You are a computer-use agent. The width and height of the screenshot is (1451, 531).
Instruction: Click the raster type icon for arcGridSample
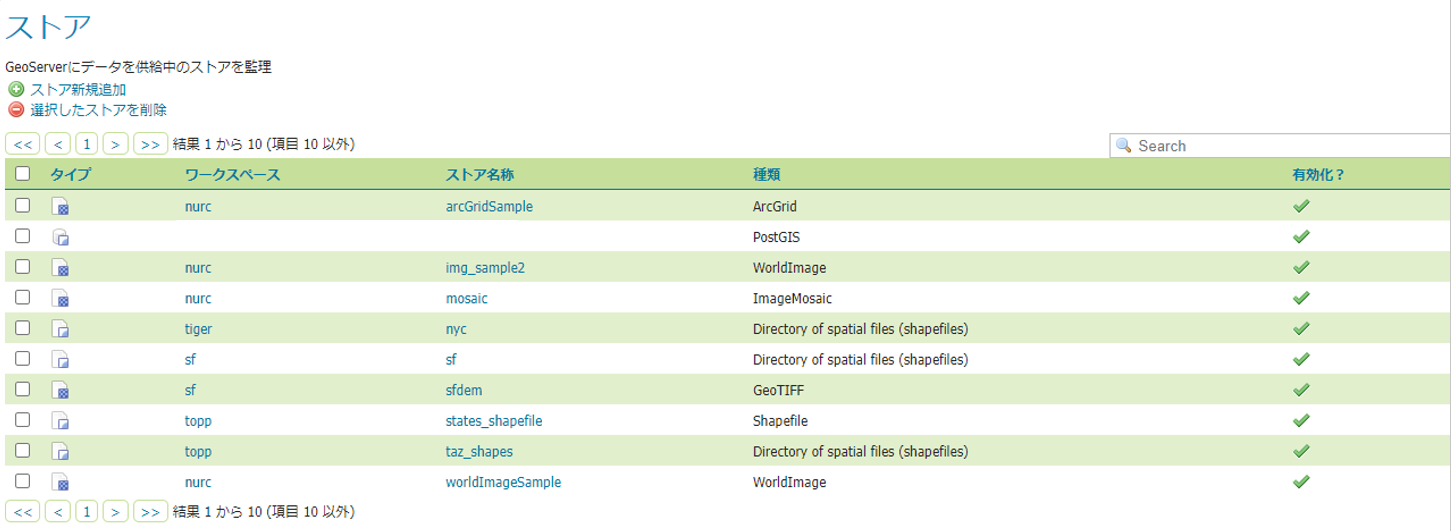click(61, 207)
